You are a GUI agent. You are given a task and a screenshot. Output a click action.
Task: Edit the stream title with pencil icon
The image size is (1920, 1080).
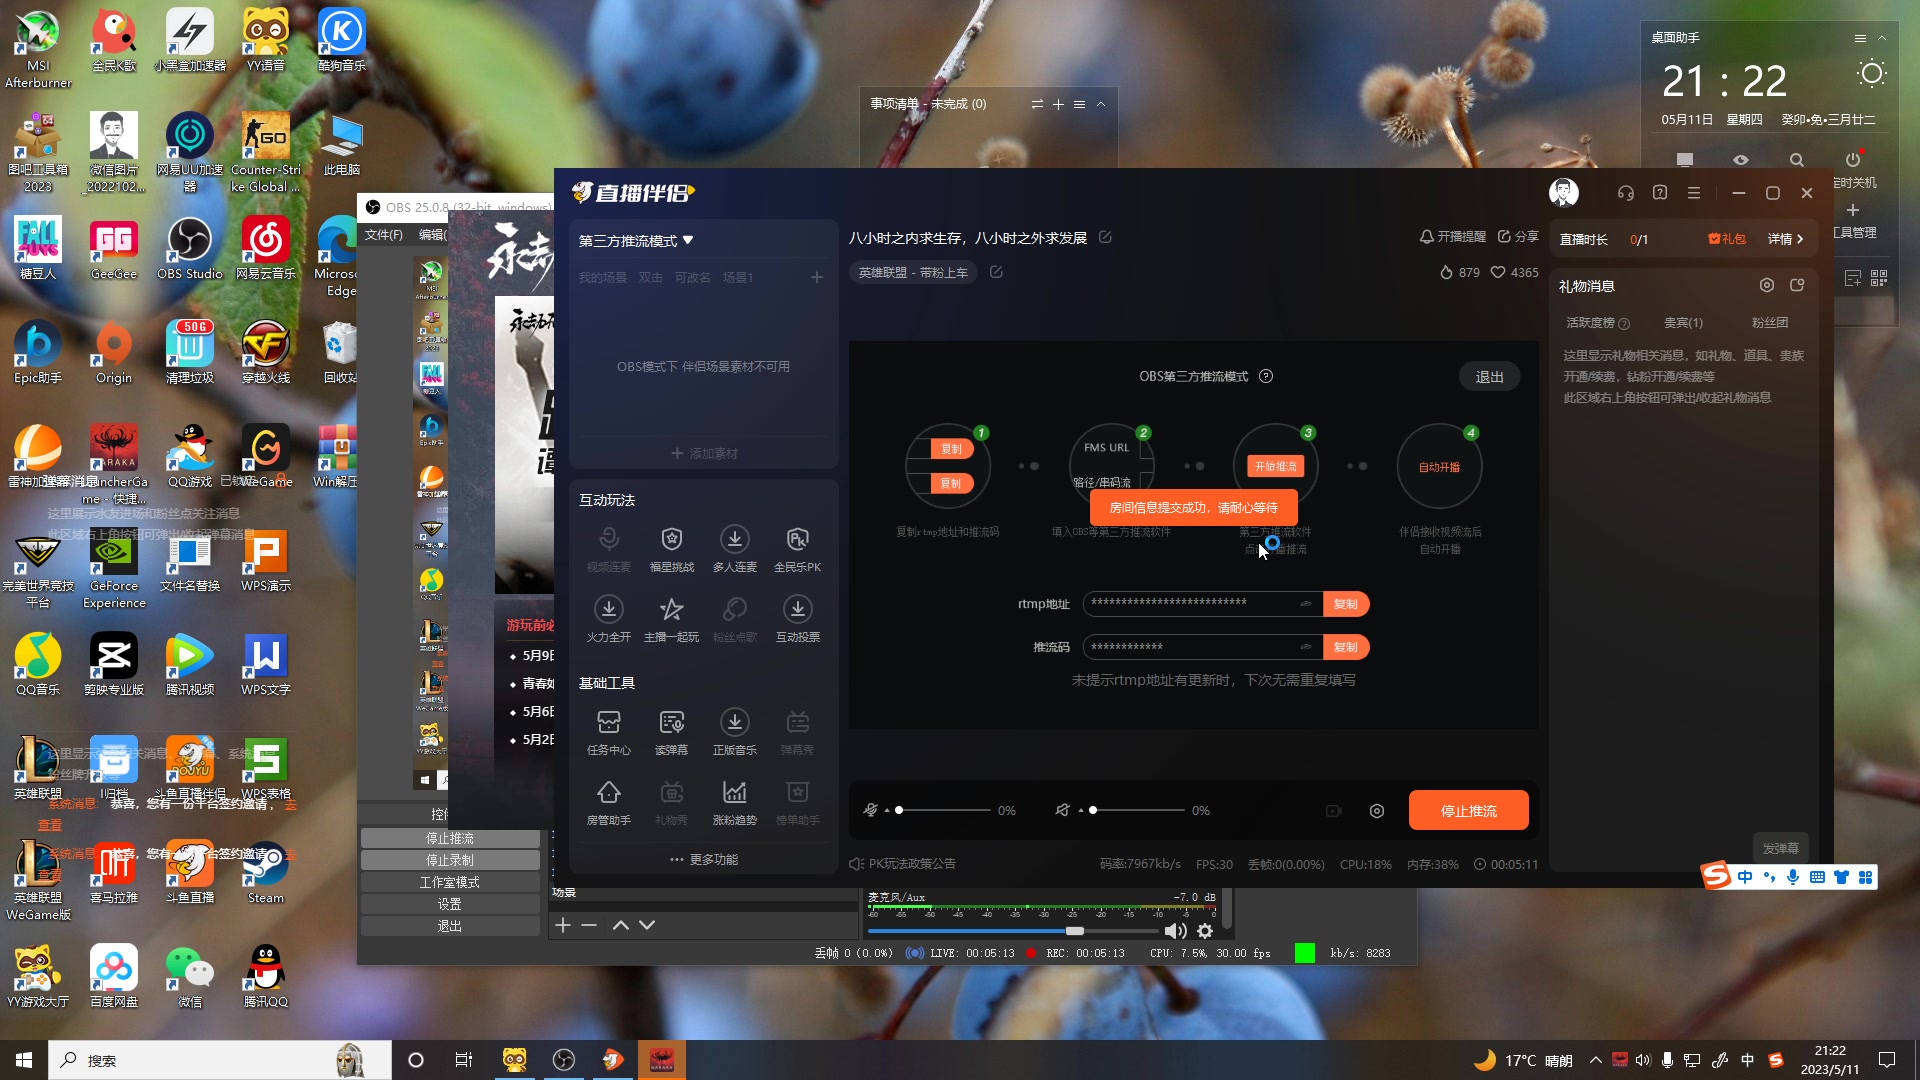point(1105,237)
